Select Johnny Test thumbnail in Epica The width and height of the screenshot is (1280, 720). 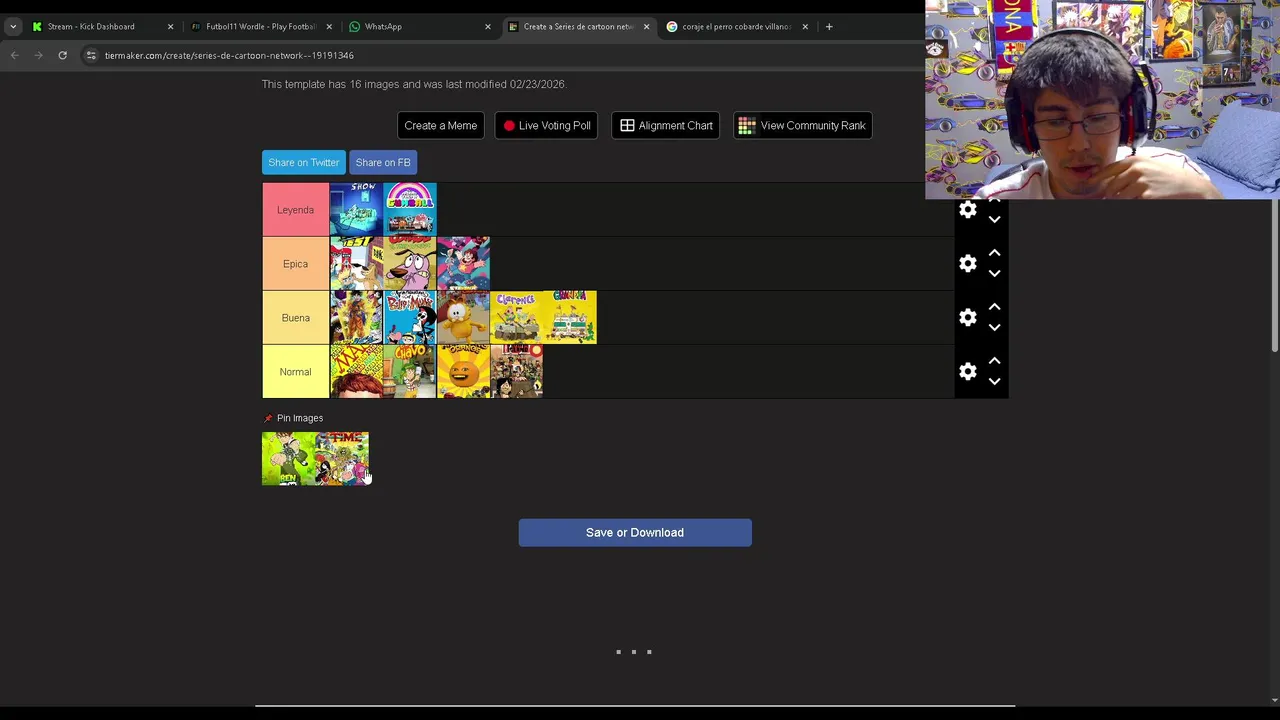[x=356, y=263]
